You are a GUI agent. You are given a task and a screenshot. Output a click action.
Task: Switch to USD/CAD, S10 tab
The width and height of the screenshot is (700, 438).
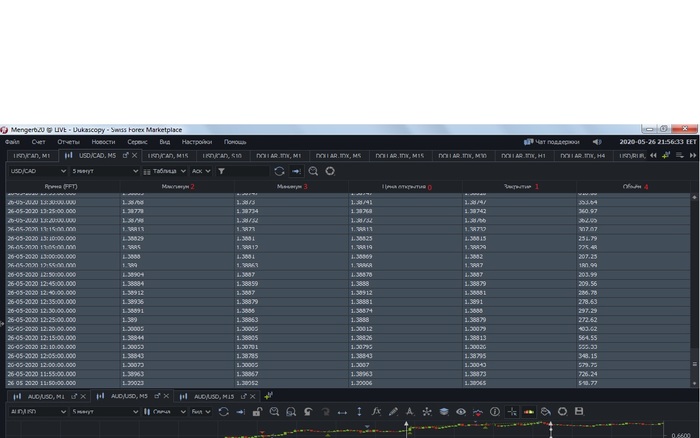tap(222, 156)
